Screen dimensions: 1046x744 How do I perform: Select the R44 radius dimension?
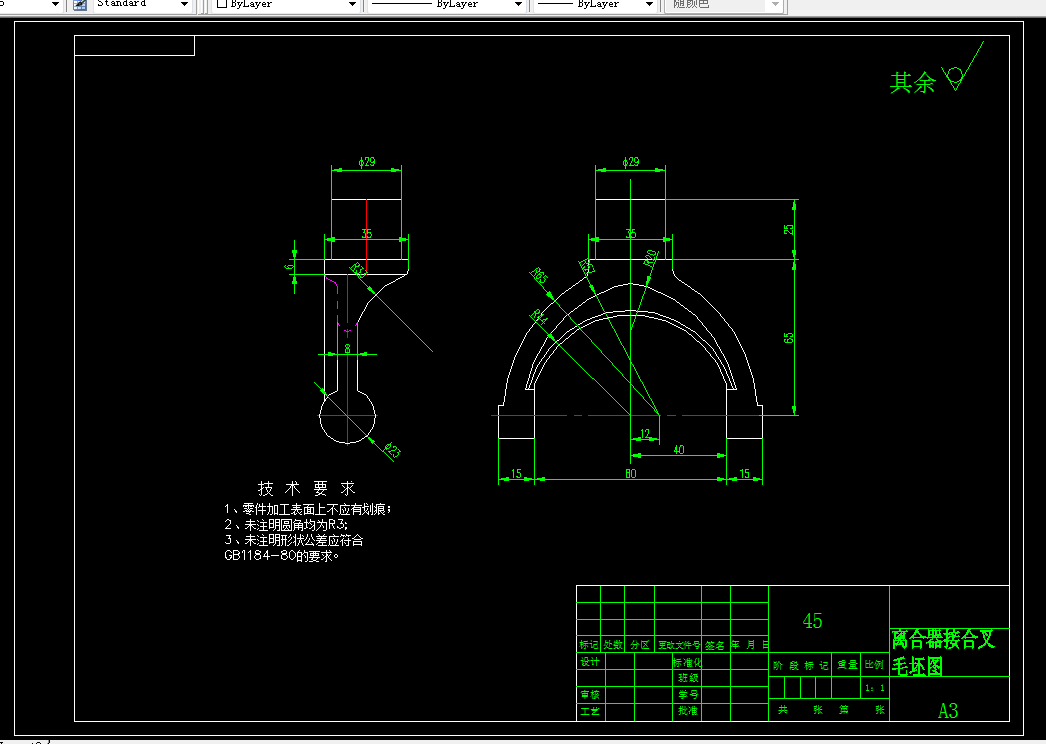pyautogui.click(x=538, y=317)
